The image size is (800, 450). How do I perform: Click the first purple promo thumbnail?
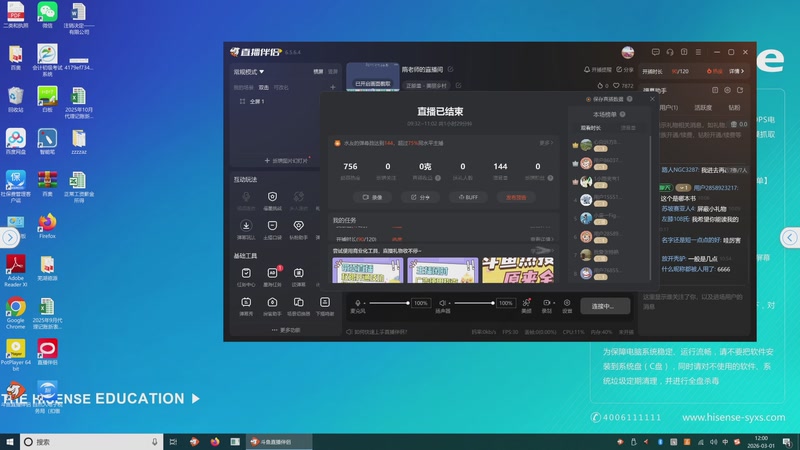click(368, 270)
